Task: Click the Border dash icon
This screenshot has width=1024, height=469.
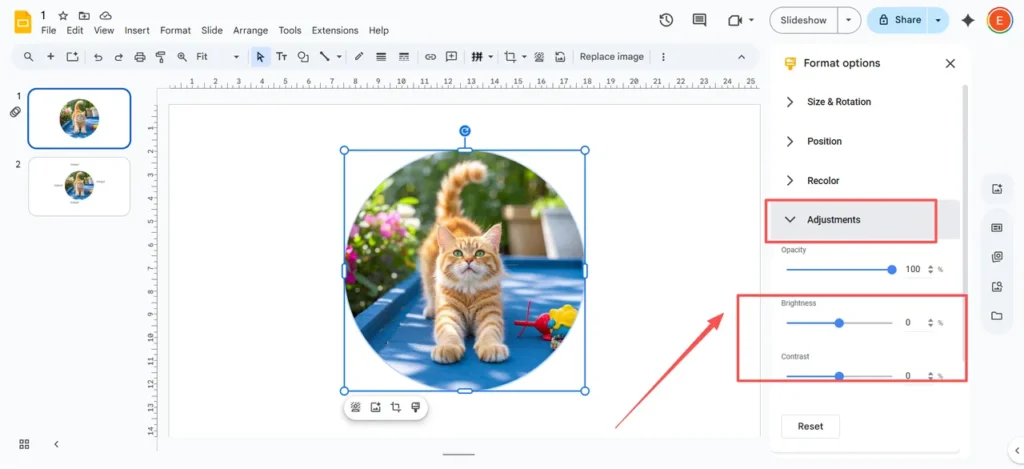Action: point(404,57)
